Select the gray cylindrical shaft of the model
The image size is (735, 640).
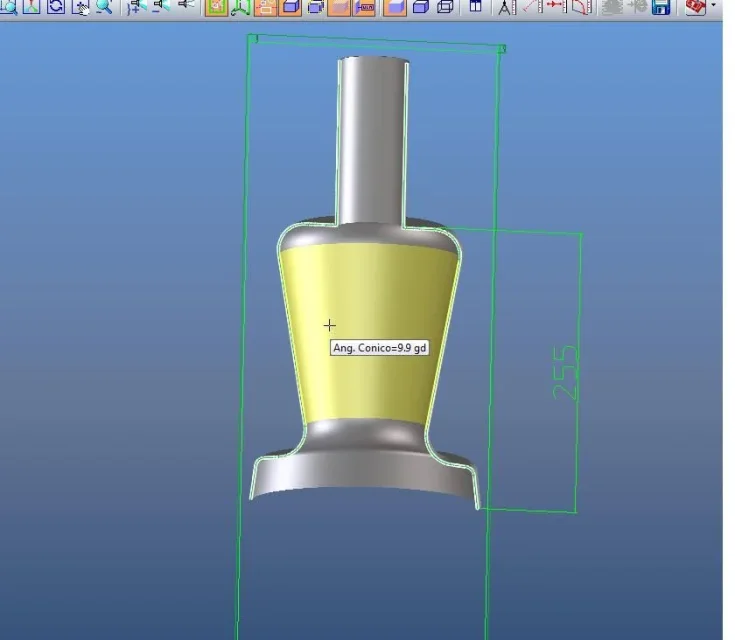(373, 141)
